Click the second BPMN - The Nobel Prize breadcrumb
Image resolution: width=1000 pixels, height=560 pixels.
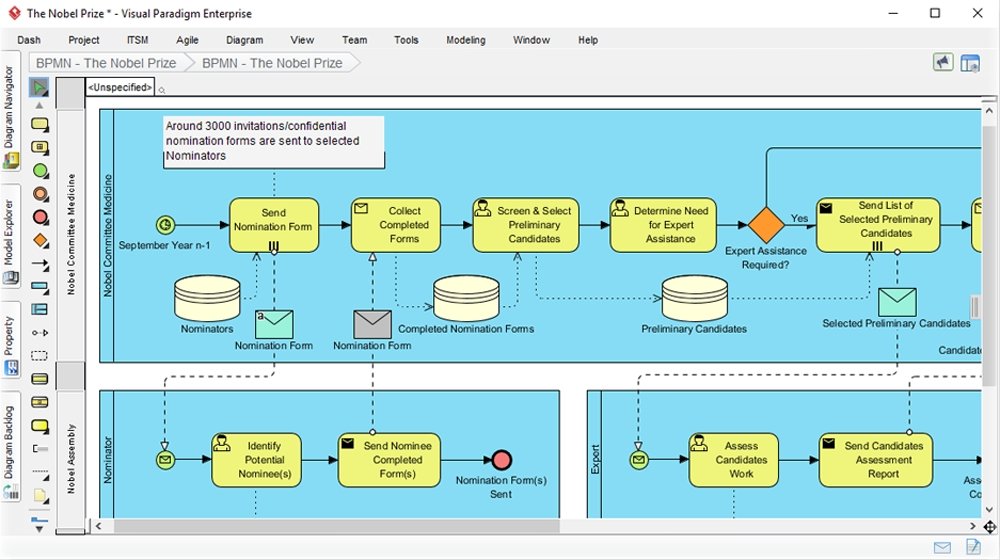[x=272, y=63]
